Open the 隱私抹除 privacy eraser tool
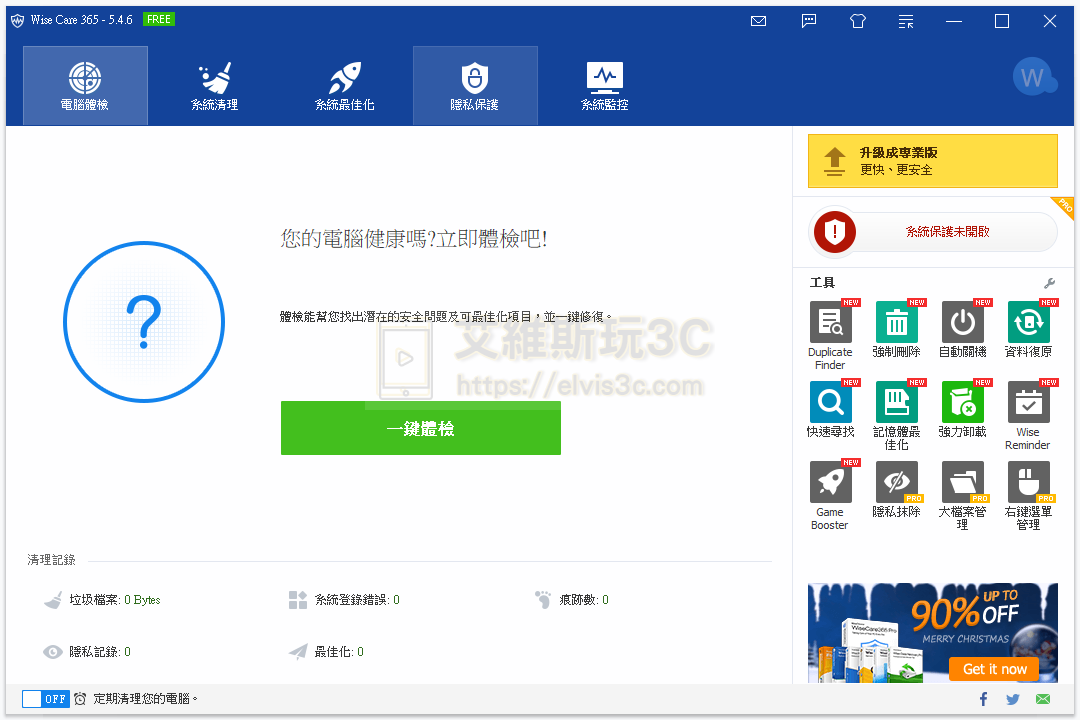1080x720 pixels. pos(895,483)
